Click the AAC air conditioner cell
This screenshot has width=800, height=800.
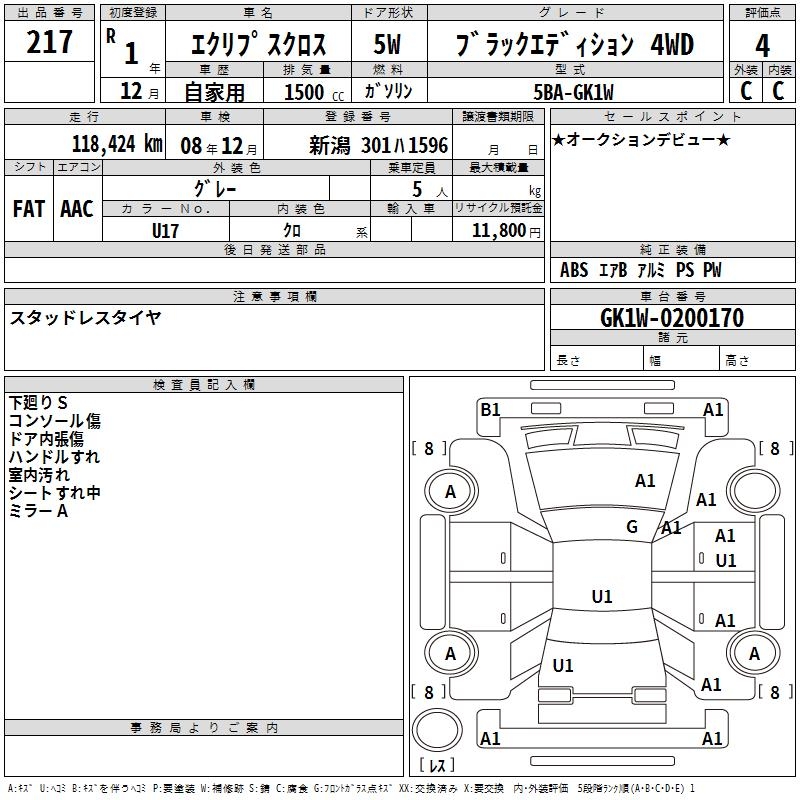click(x=77, y=209)
